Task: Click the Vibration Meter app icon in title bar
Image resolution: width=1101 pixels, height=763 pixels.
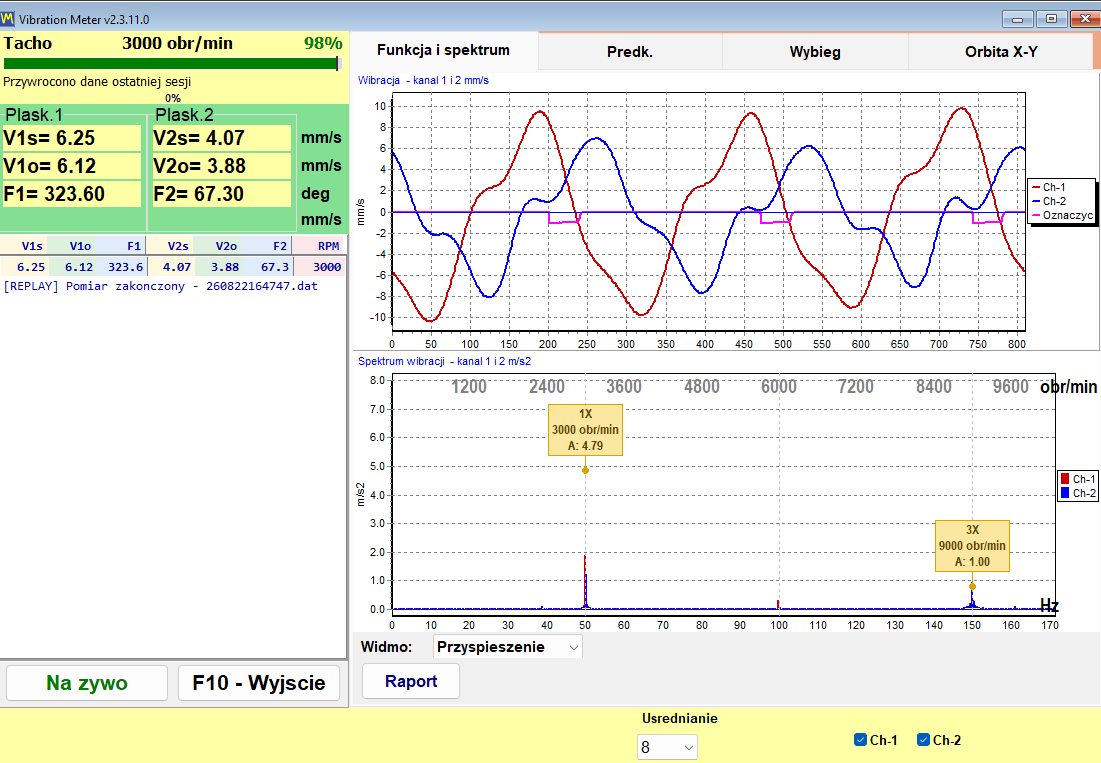Action: [8, 18]
